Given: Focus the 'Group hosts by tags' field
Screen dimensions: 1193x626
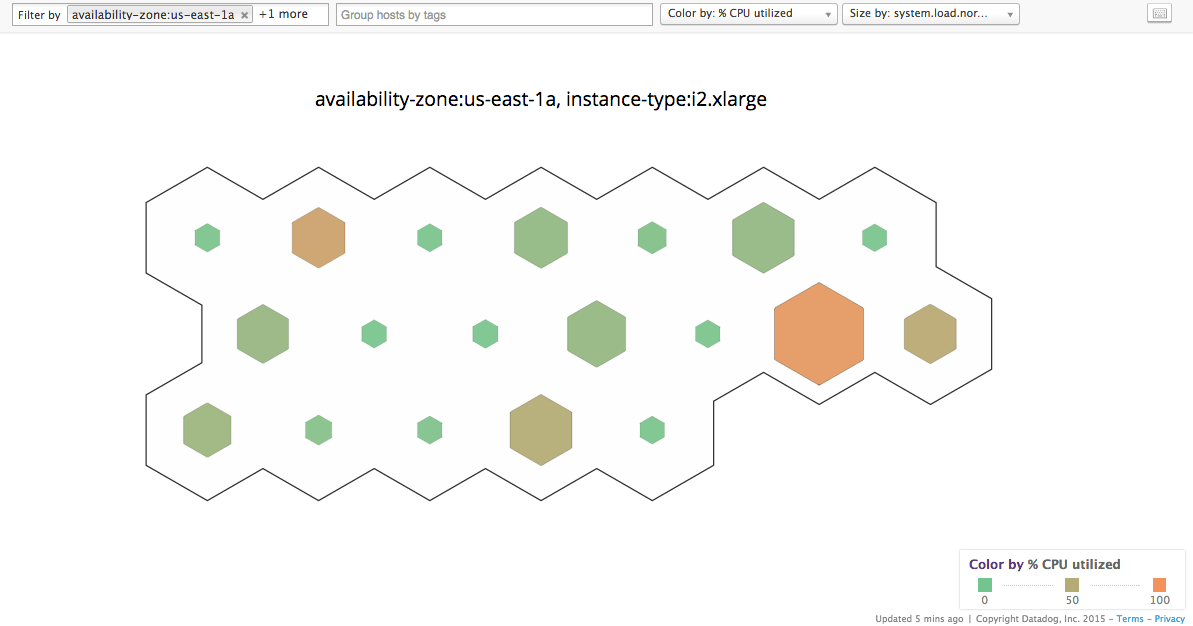Looking at the screenshot, I should pyautogui.click(x=494, y=15).
